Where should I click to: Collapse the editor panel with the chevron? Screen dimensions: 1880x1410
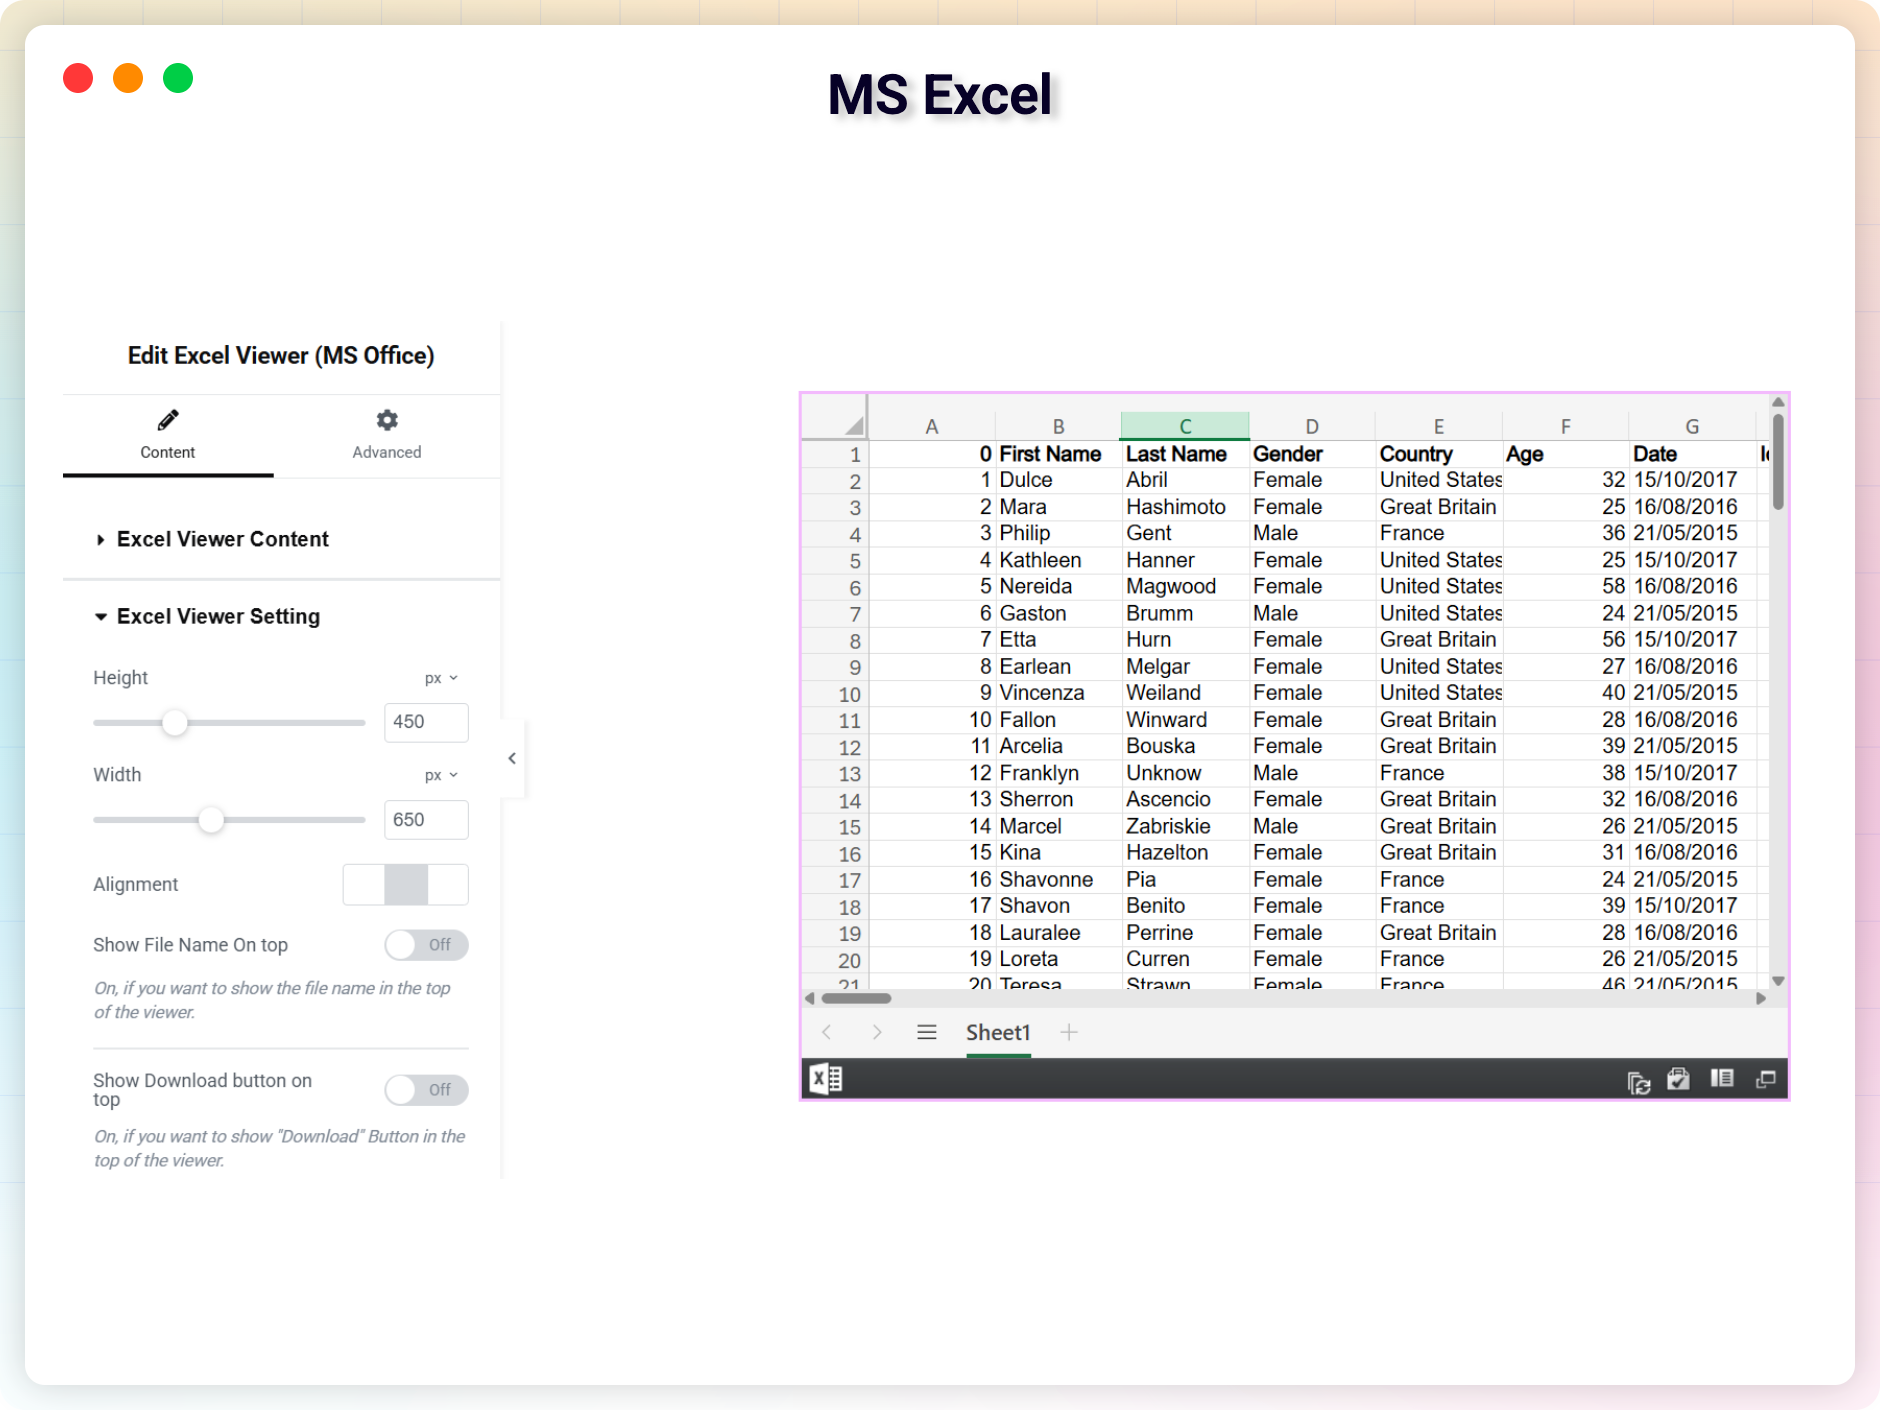pos(512,758)
